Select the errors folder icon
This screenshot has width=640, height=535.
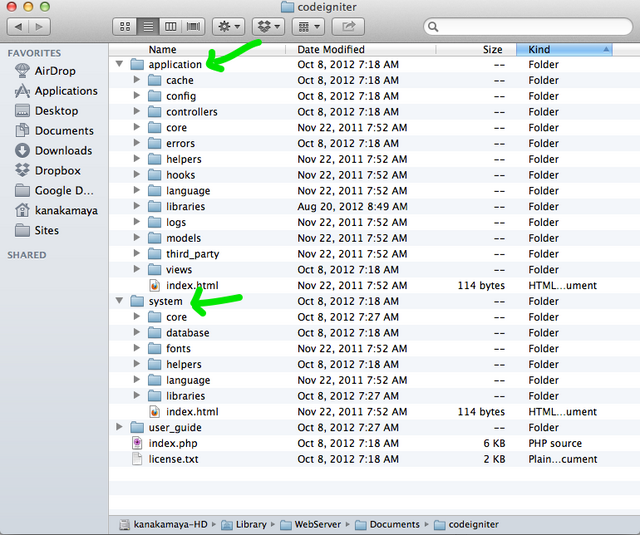[x=154, y=143]
